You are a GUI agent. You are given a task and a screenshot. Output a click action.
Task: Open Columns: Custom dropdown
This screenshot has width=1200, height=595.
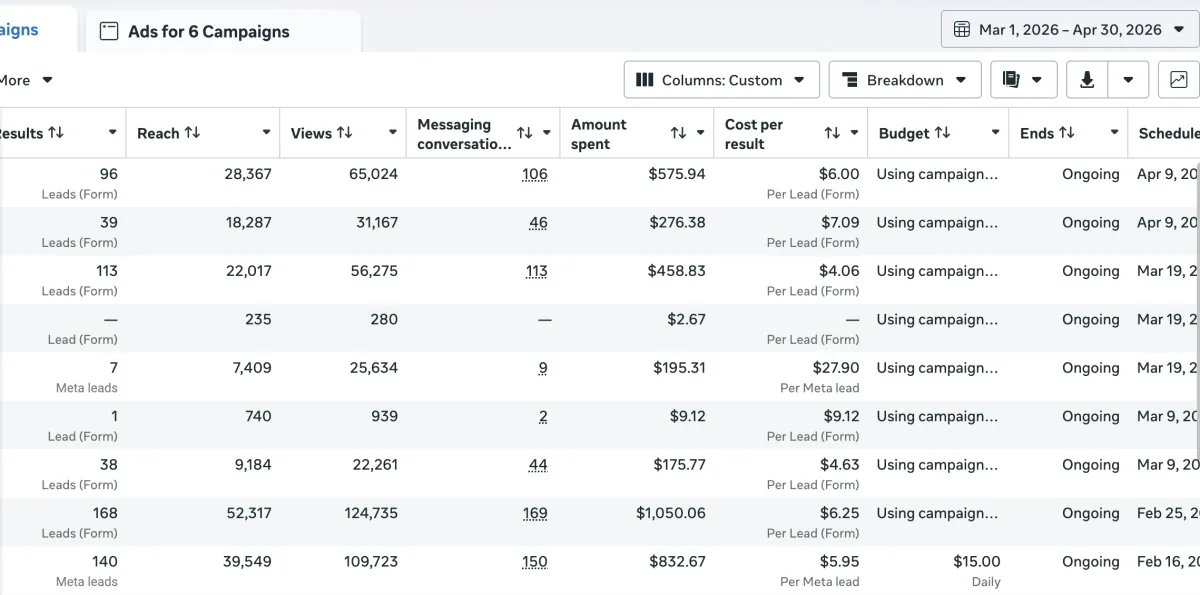(722, 80)
